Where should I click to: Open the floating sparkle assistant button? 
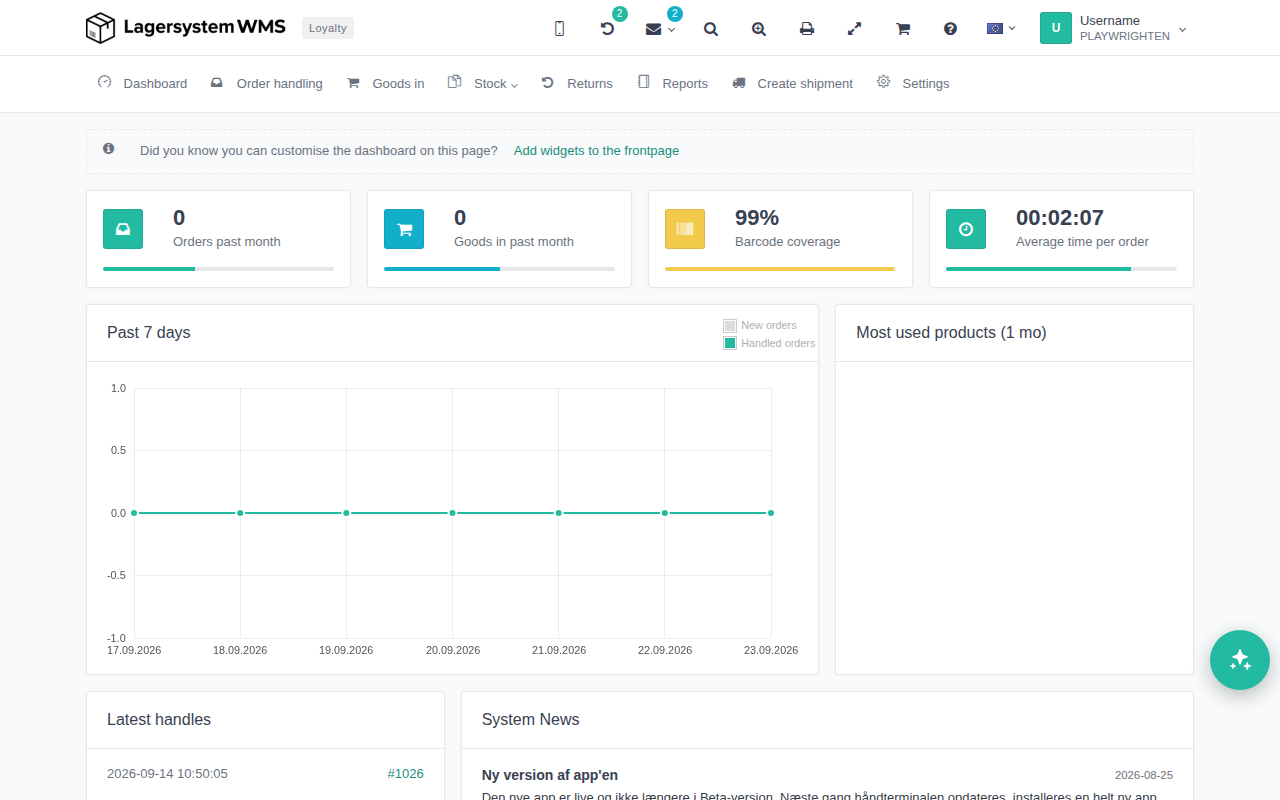click(1240, 660)
